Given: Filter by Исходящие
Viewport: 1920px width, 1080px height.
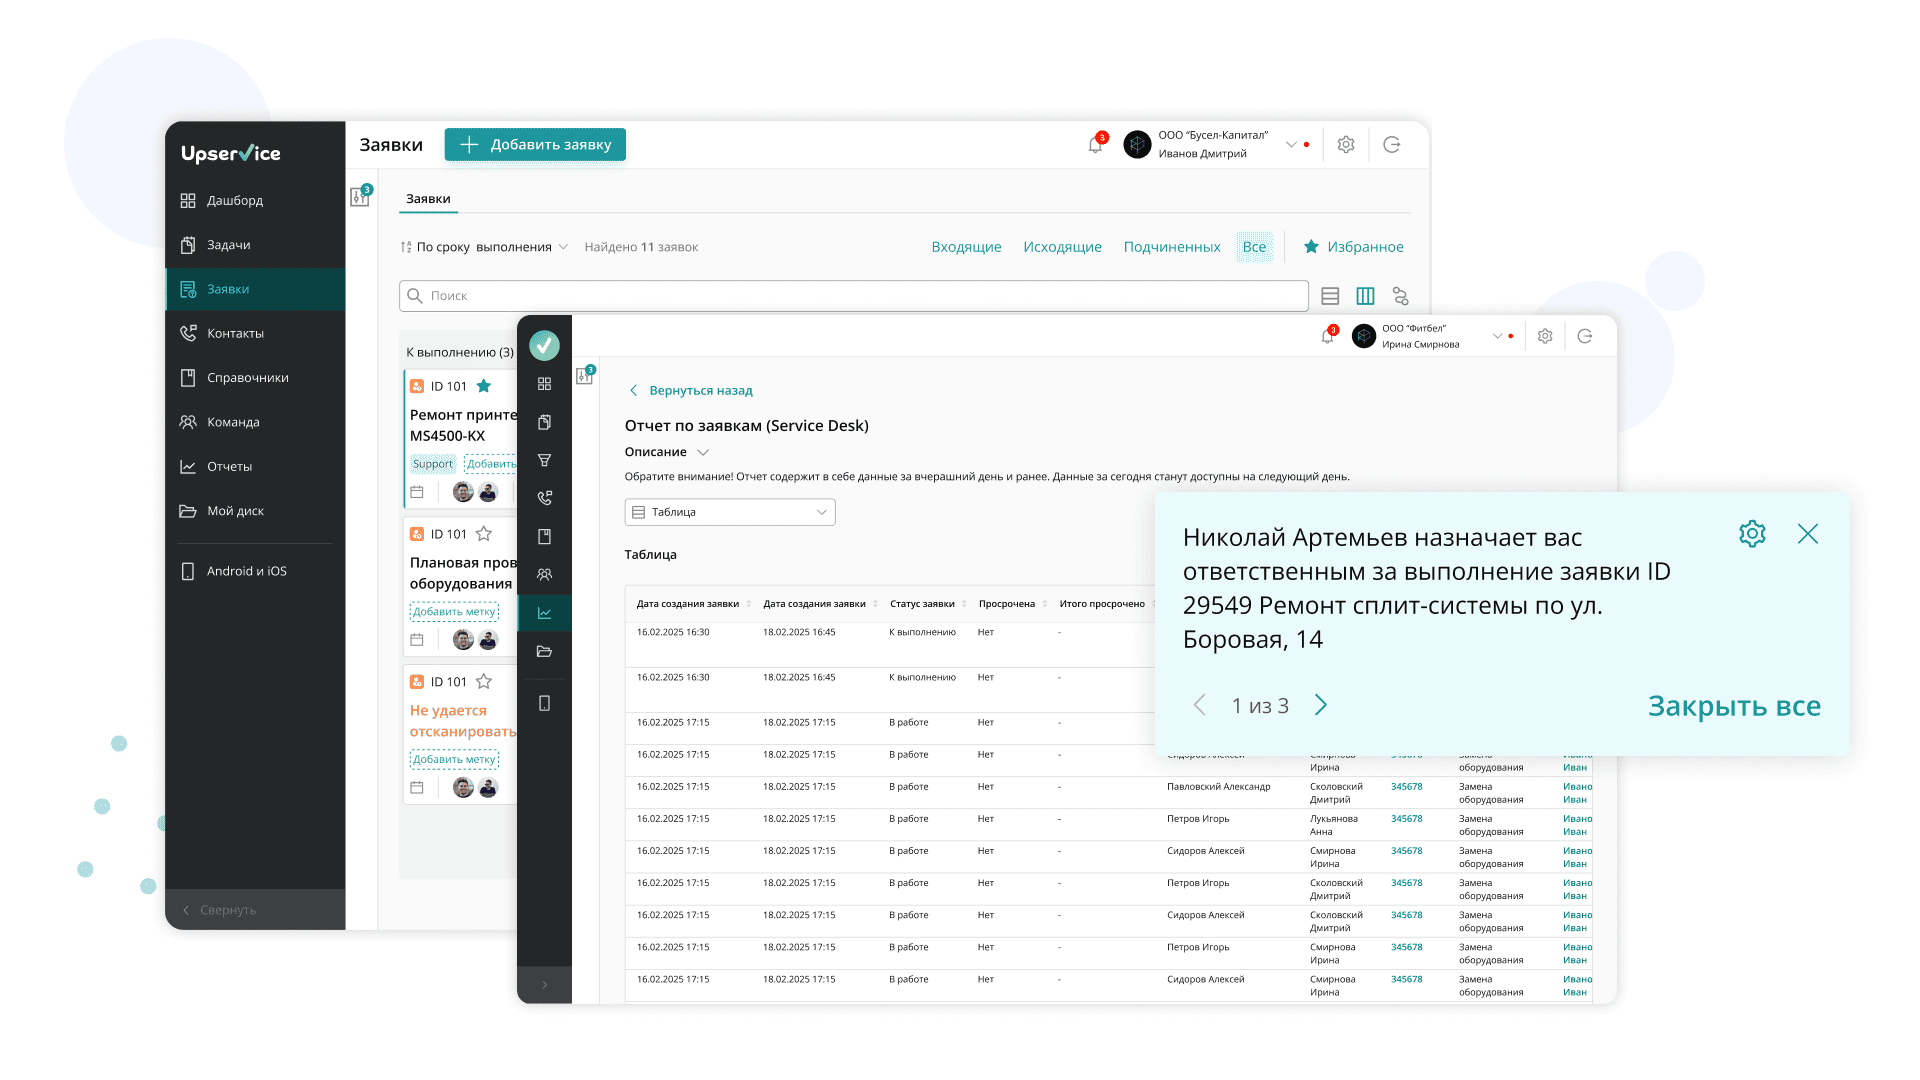Looking at the screenshot, I should click(1062, 247).
